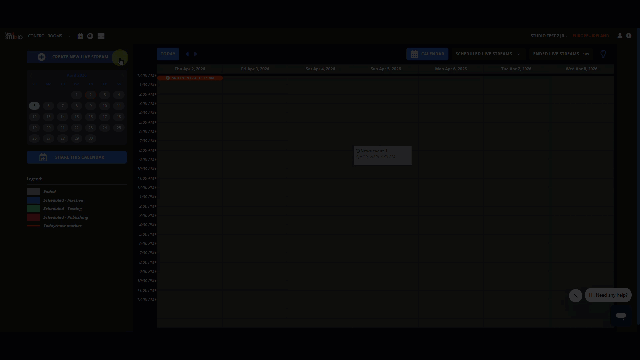The height and width of the screenshot is (360, 640).
Task: Click the calendar share icon on Share This Calendar
Action: coord(43,157)
